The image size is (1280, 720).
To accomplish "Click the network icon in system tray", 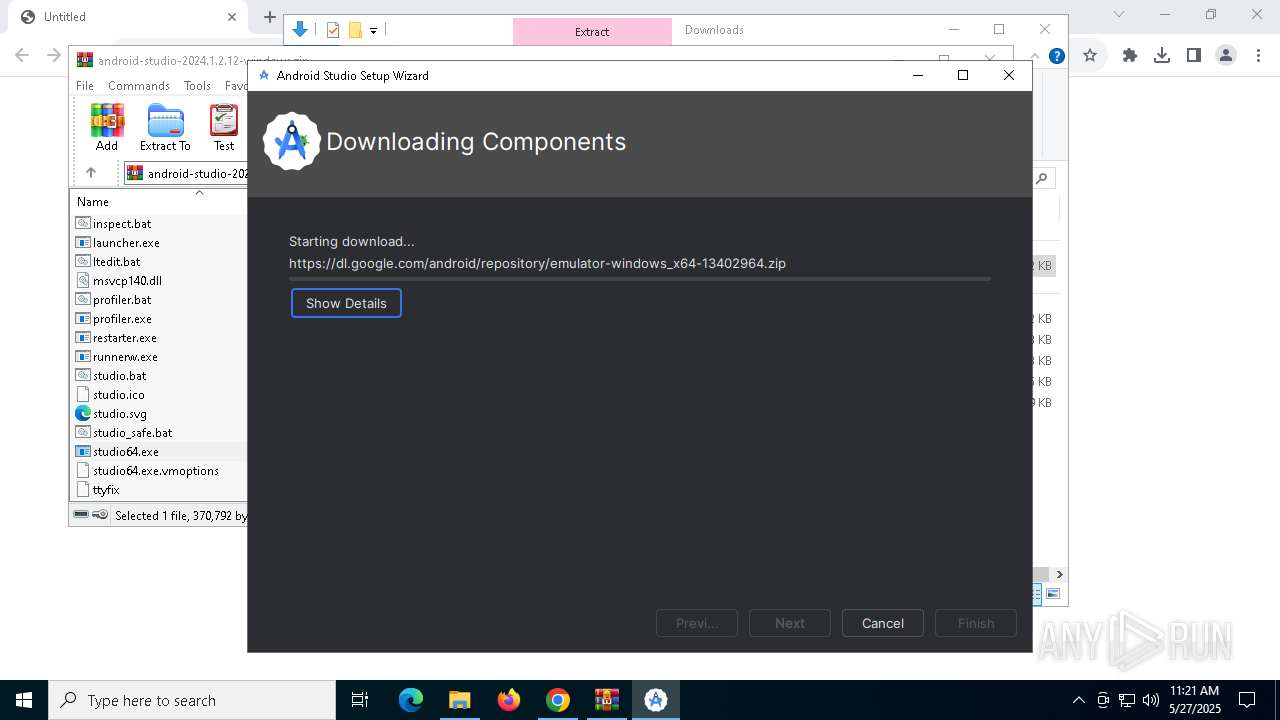I will [1127, 700].
